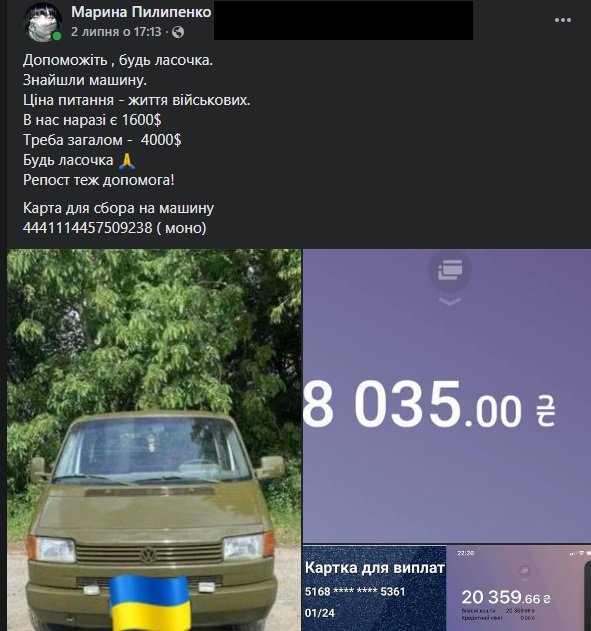Click the Треба загалом - 4000$ line
Screen dimensions: 591x631
pos(102,140)
